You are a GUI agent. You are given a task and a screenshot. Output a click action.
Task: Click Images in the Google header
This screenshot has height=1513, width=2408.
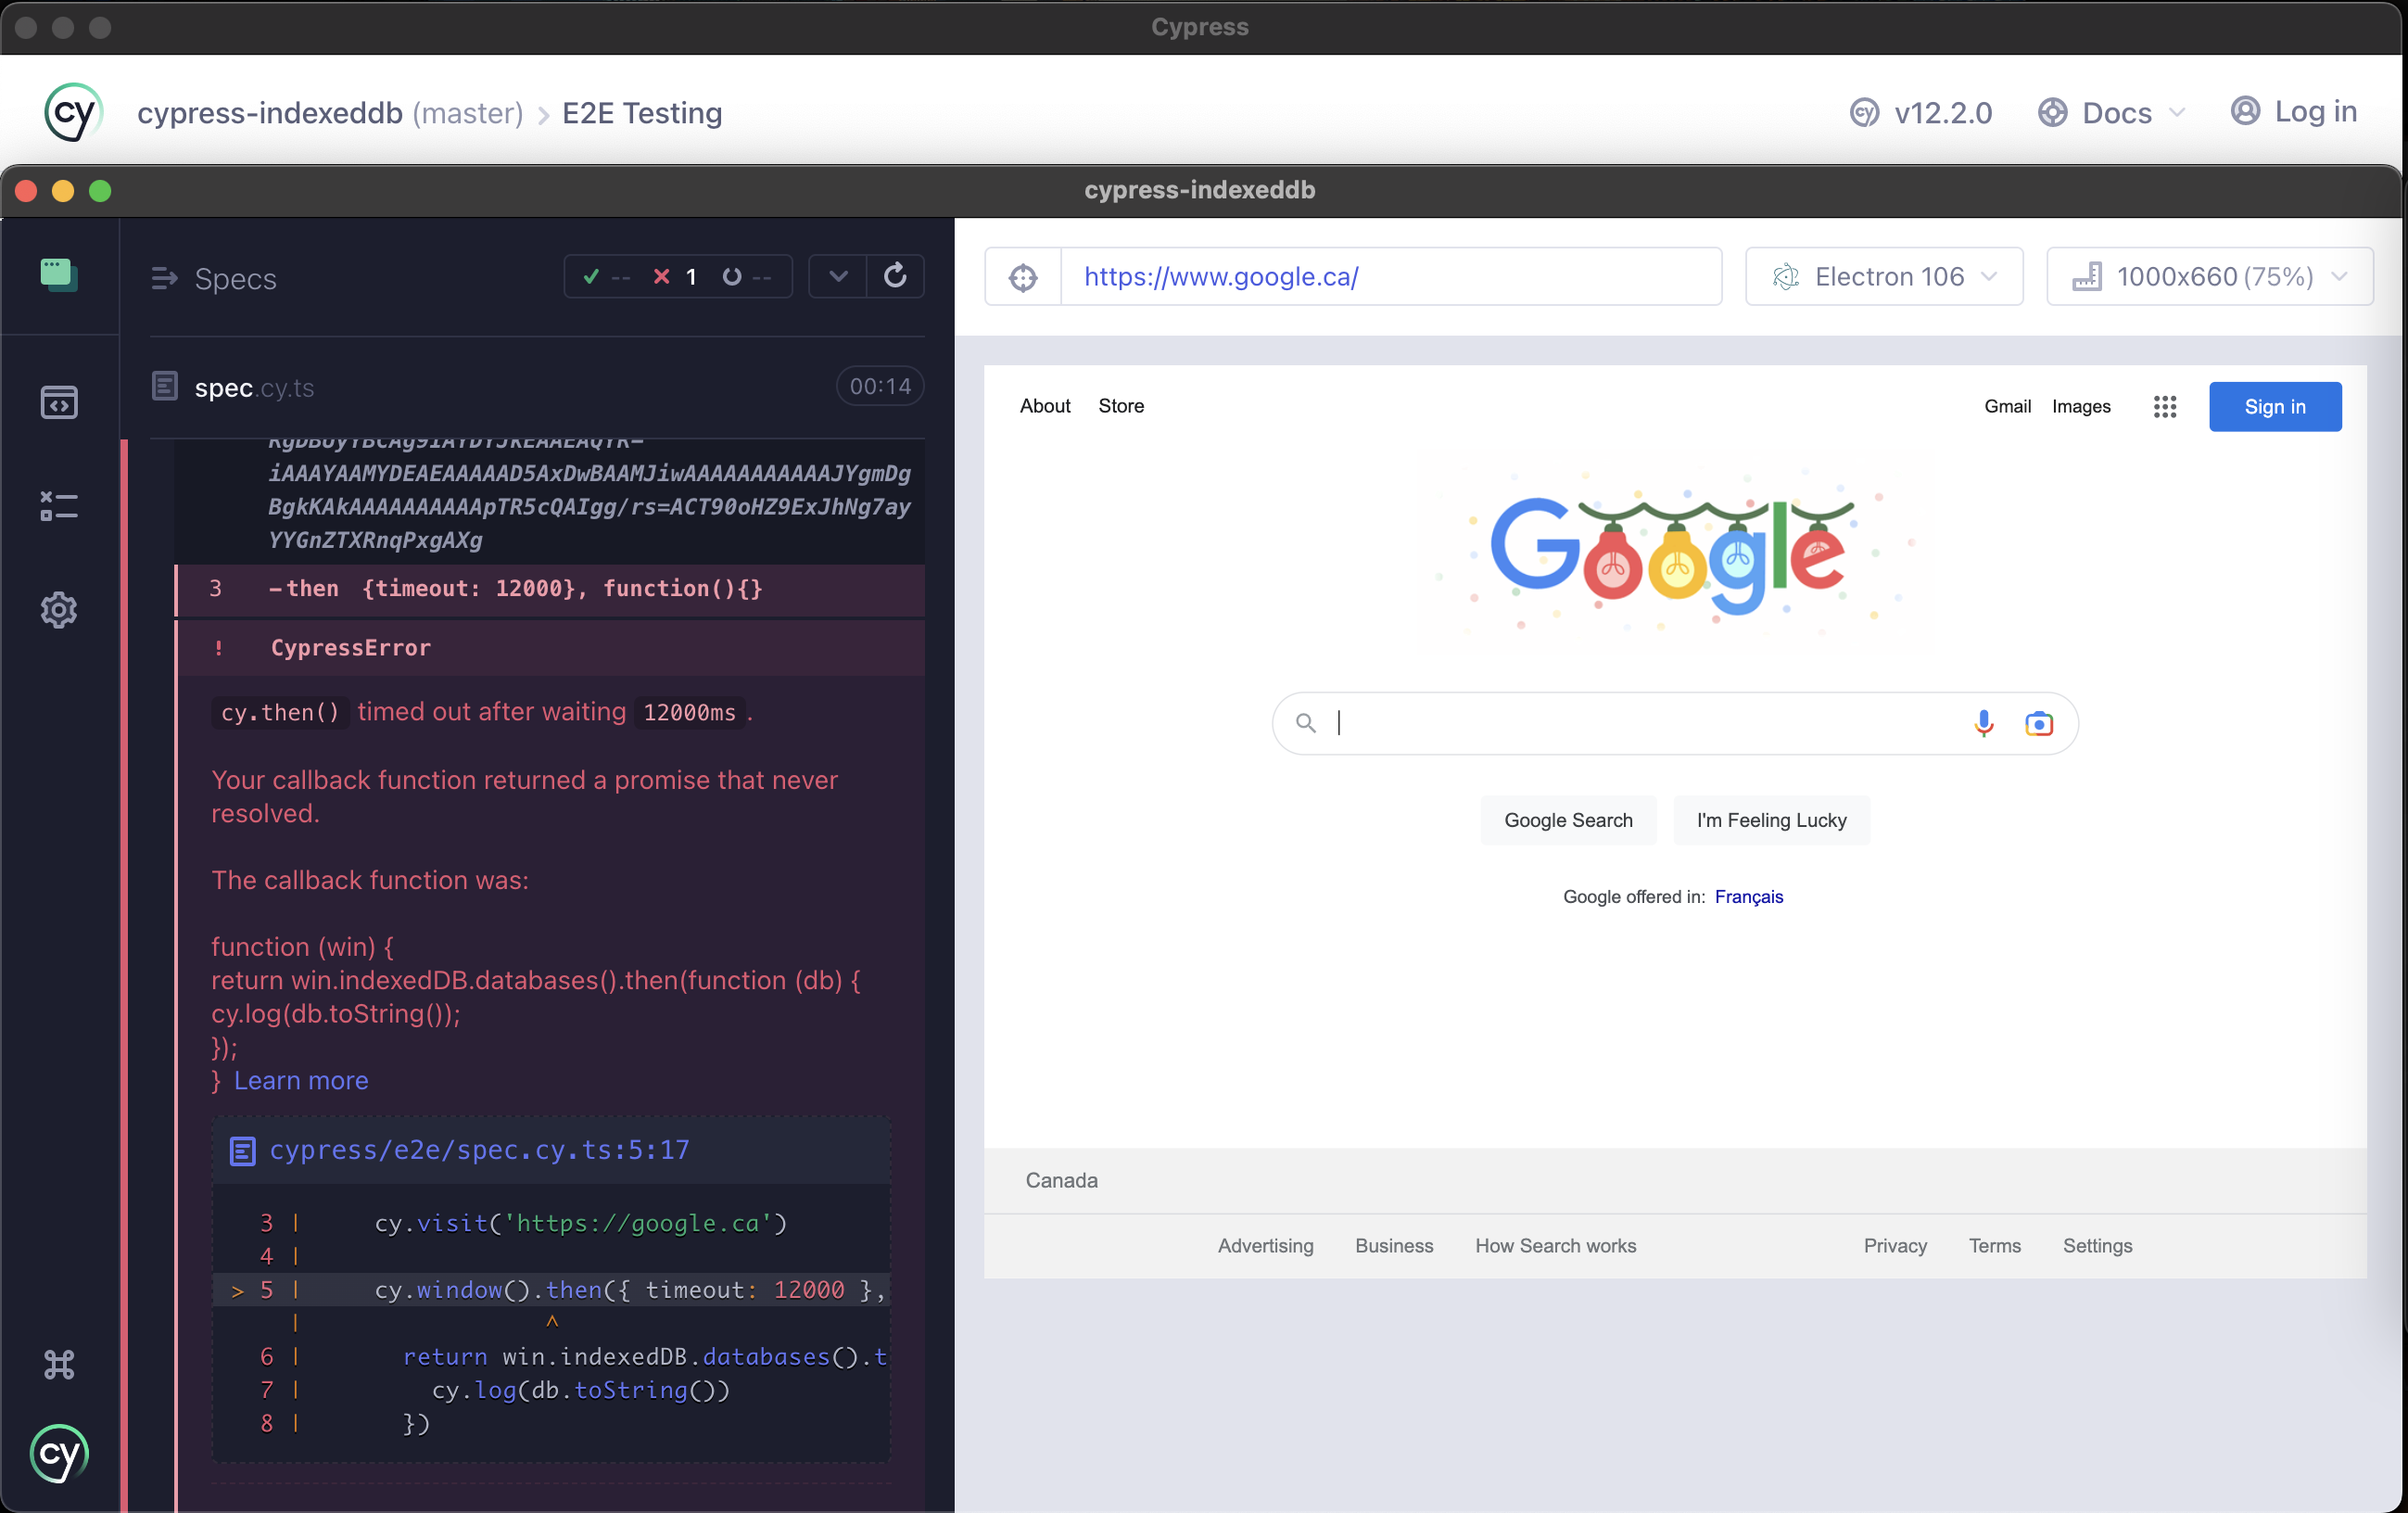pyautogui.click(x=2081, y=406)
